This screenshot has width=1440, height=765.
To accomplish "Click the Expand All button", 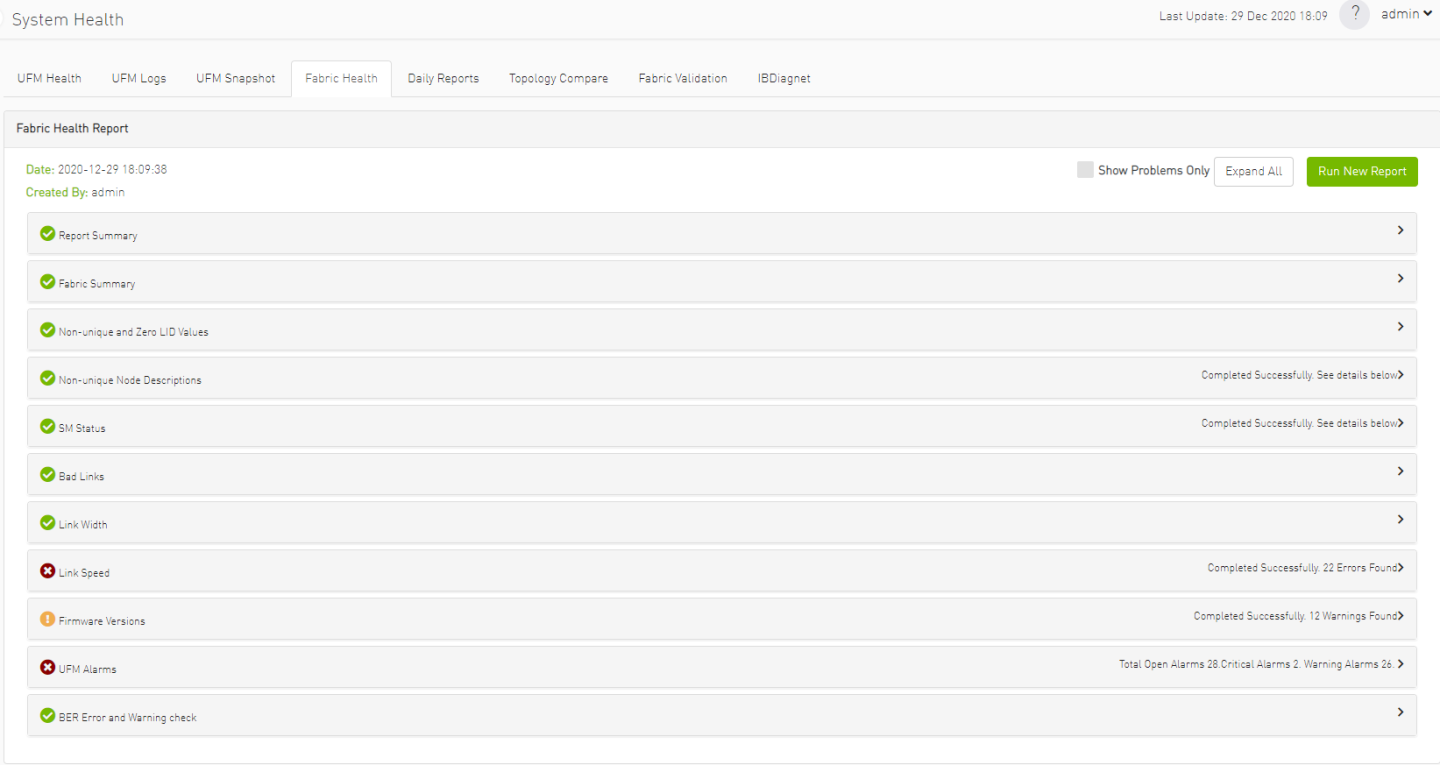I will coord(1253,171).
